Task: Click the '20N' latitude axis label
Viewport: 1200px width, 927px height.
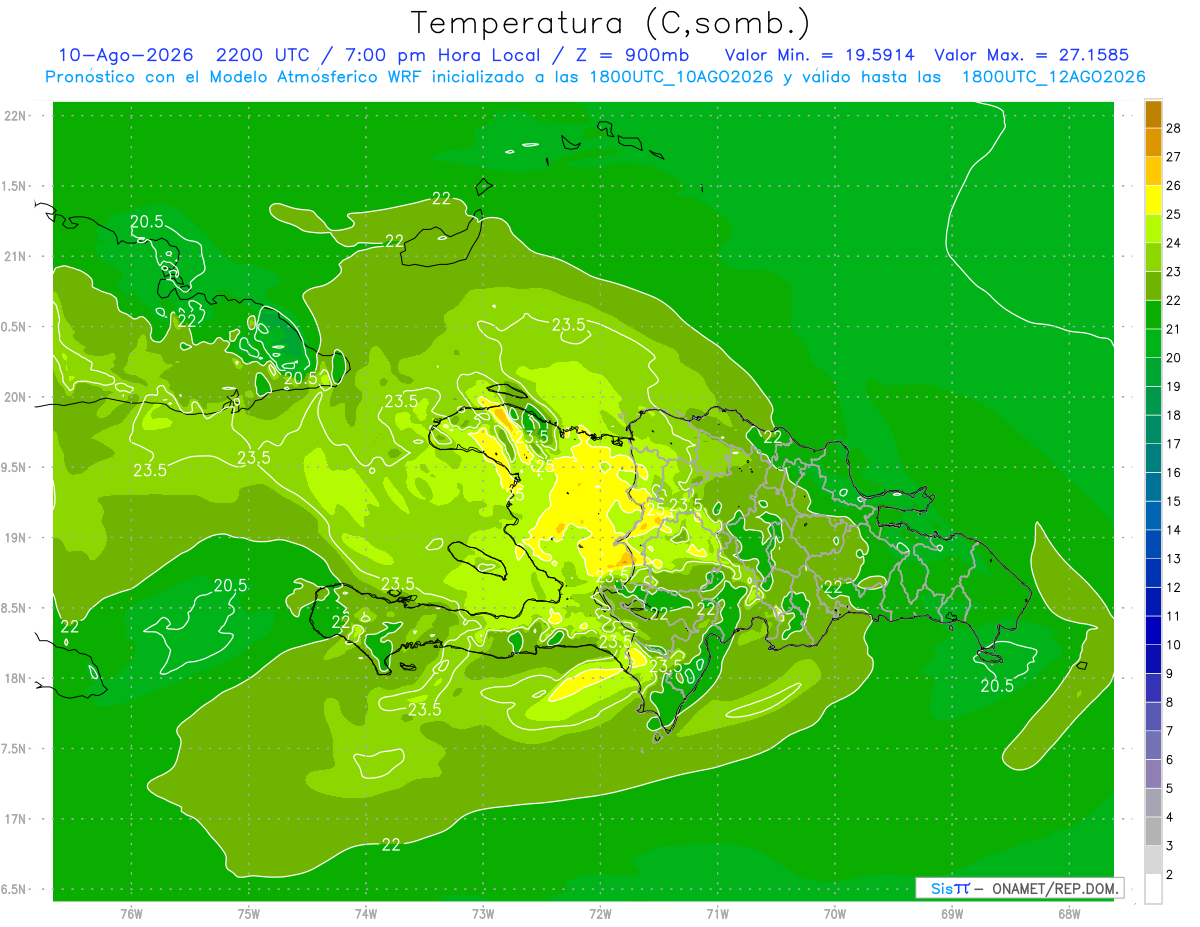Action: [16, 398]
